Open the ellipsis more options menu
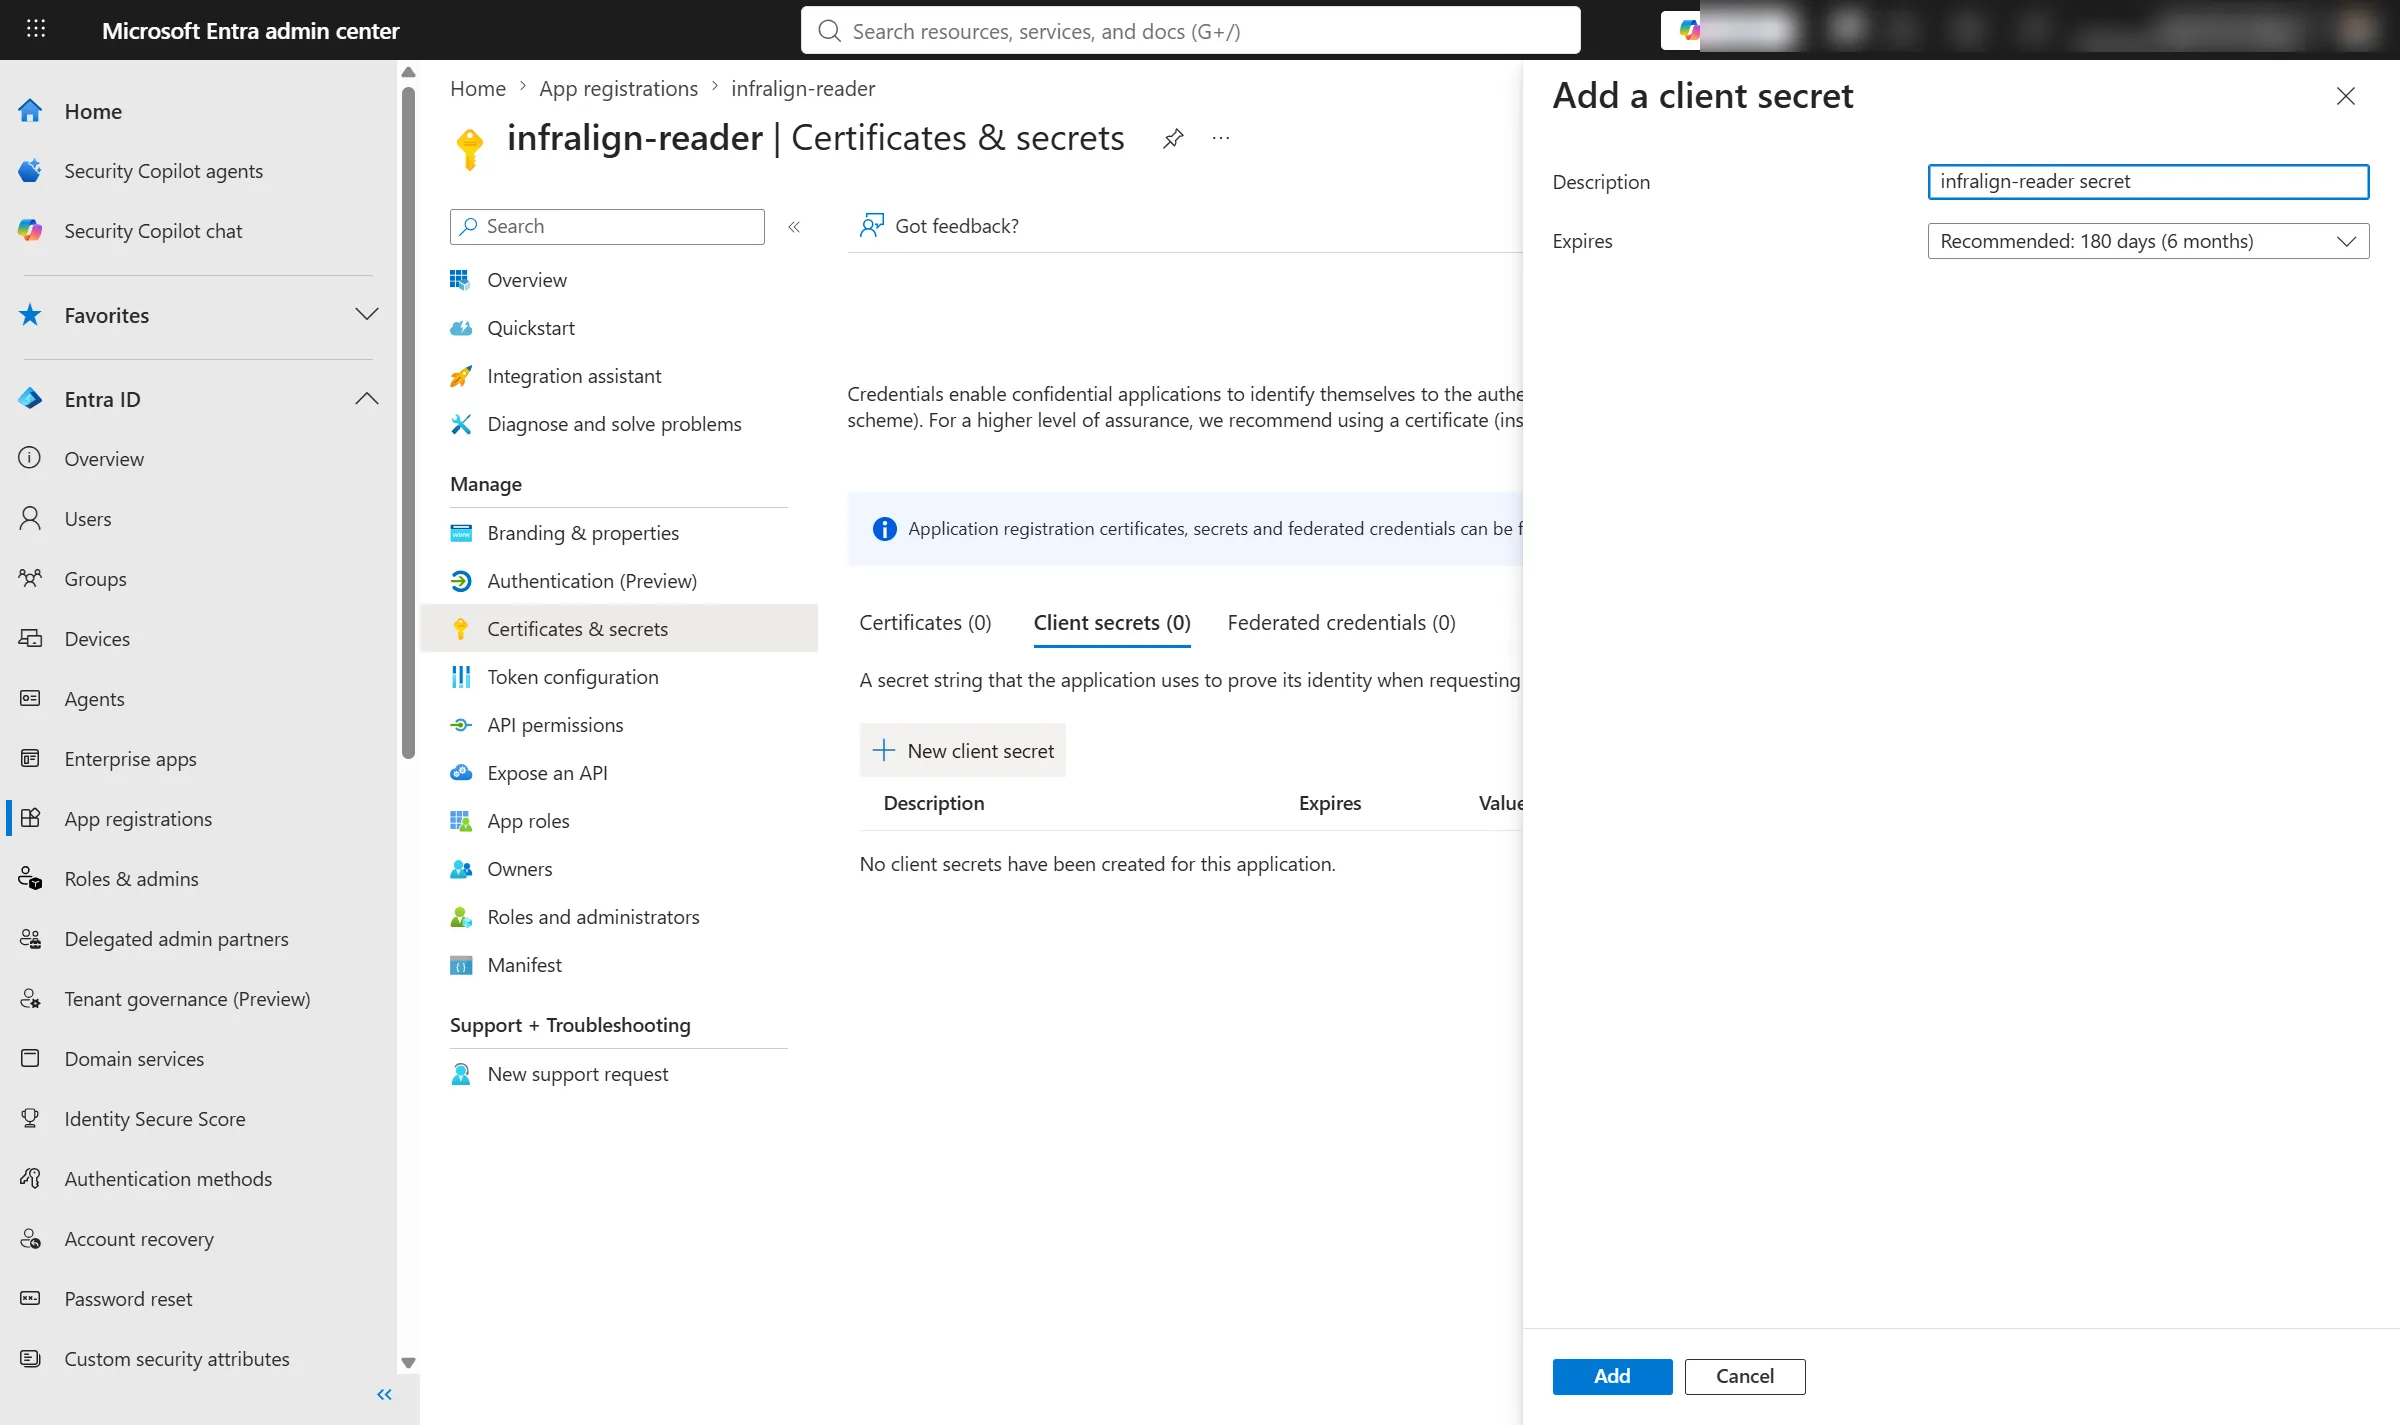The height and width of the screenshot is (1425, 2400). (x=1221, y=139)
